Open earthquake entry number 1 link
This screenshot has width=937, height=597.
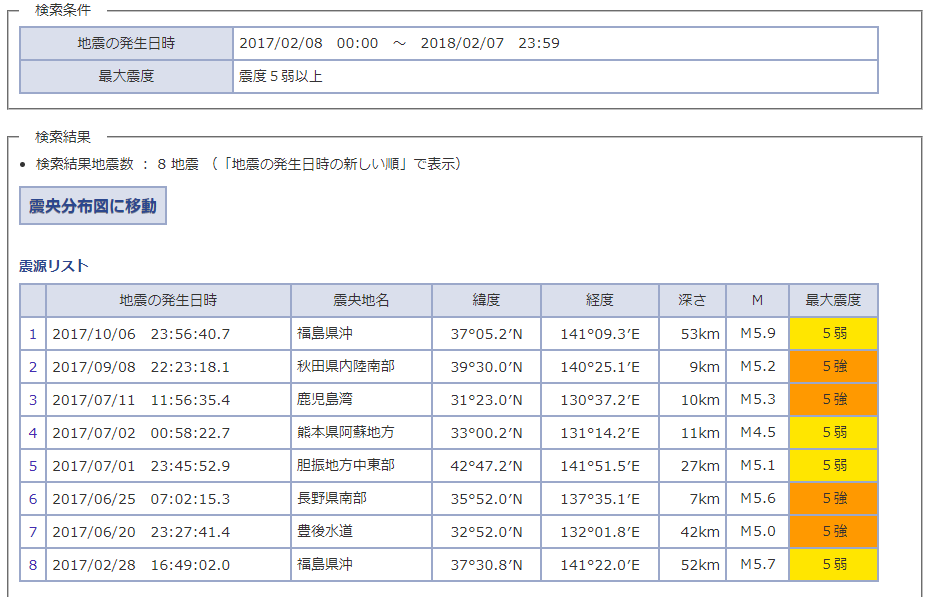(x=33, y=334)
